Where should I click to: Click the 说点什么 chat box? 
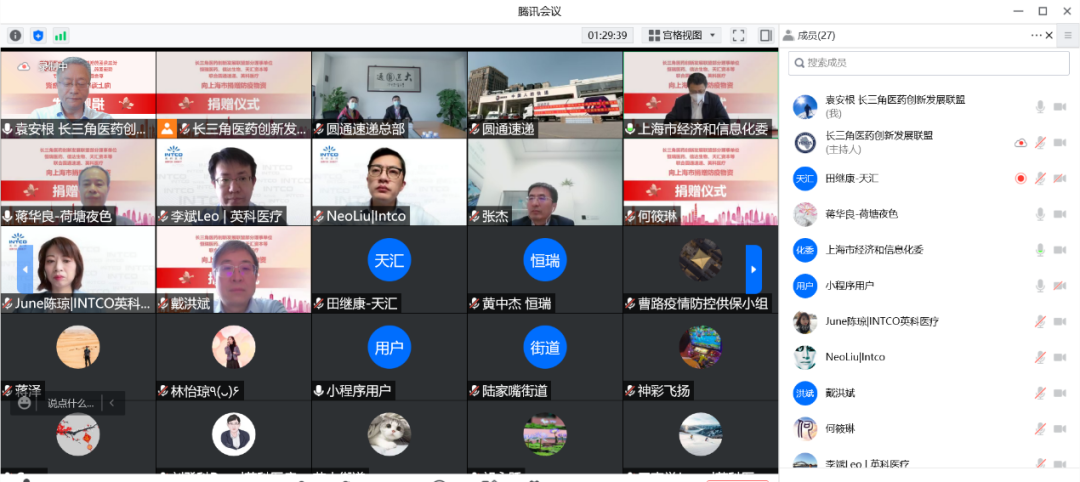tap(69, 403)
